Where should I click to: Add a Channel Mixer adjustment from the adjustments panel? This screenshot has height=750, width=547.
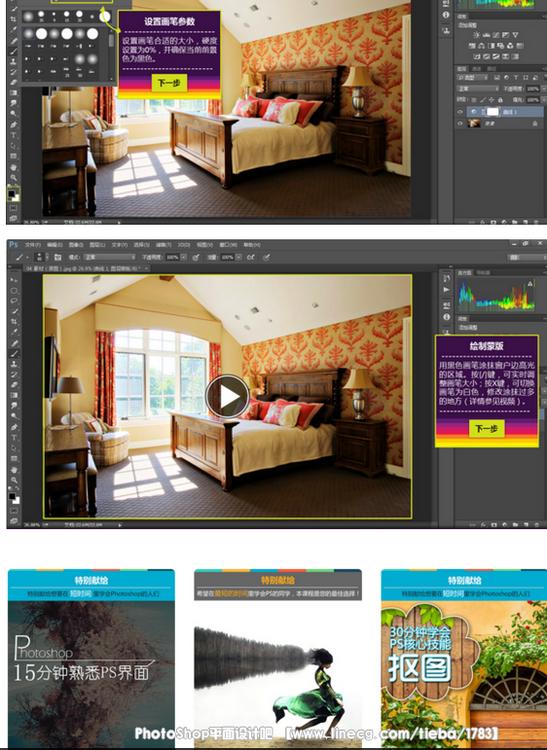[510, 46]
